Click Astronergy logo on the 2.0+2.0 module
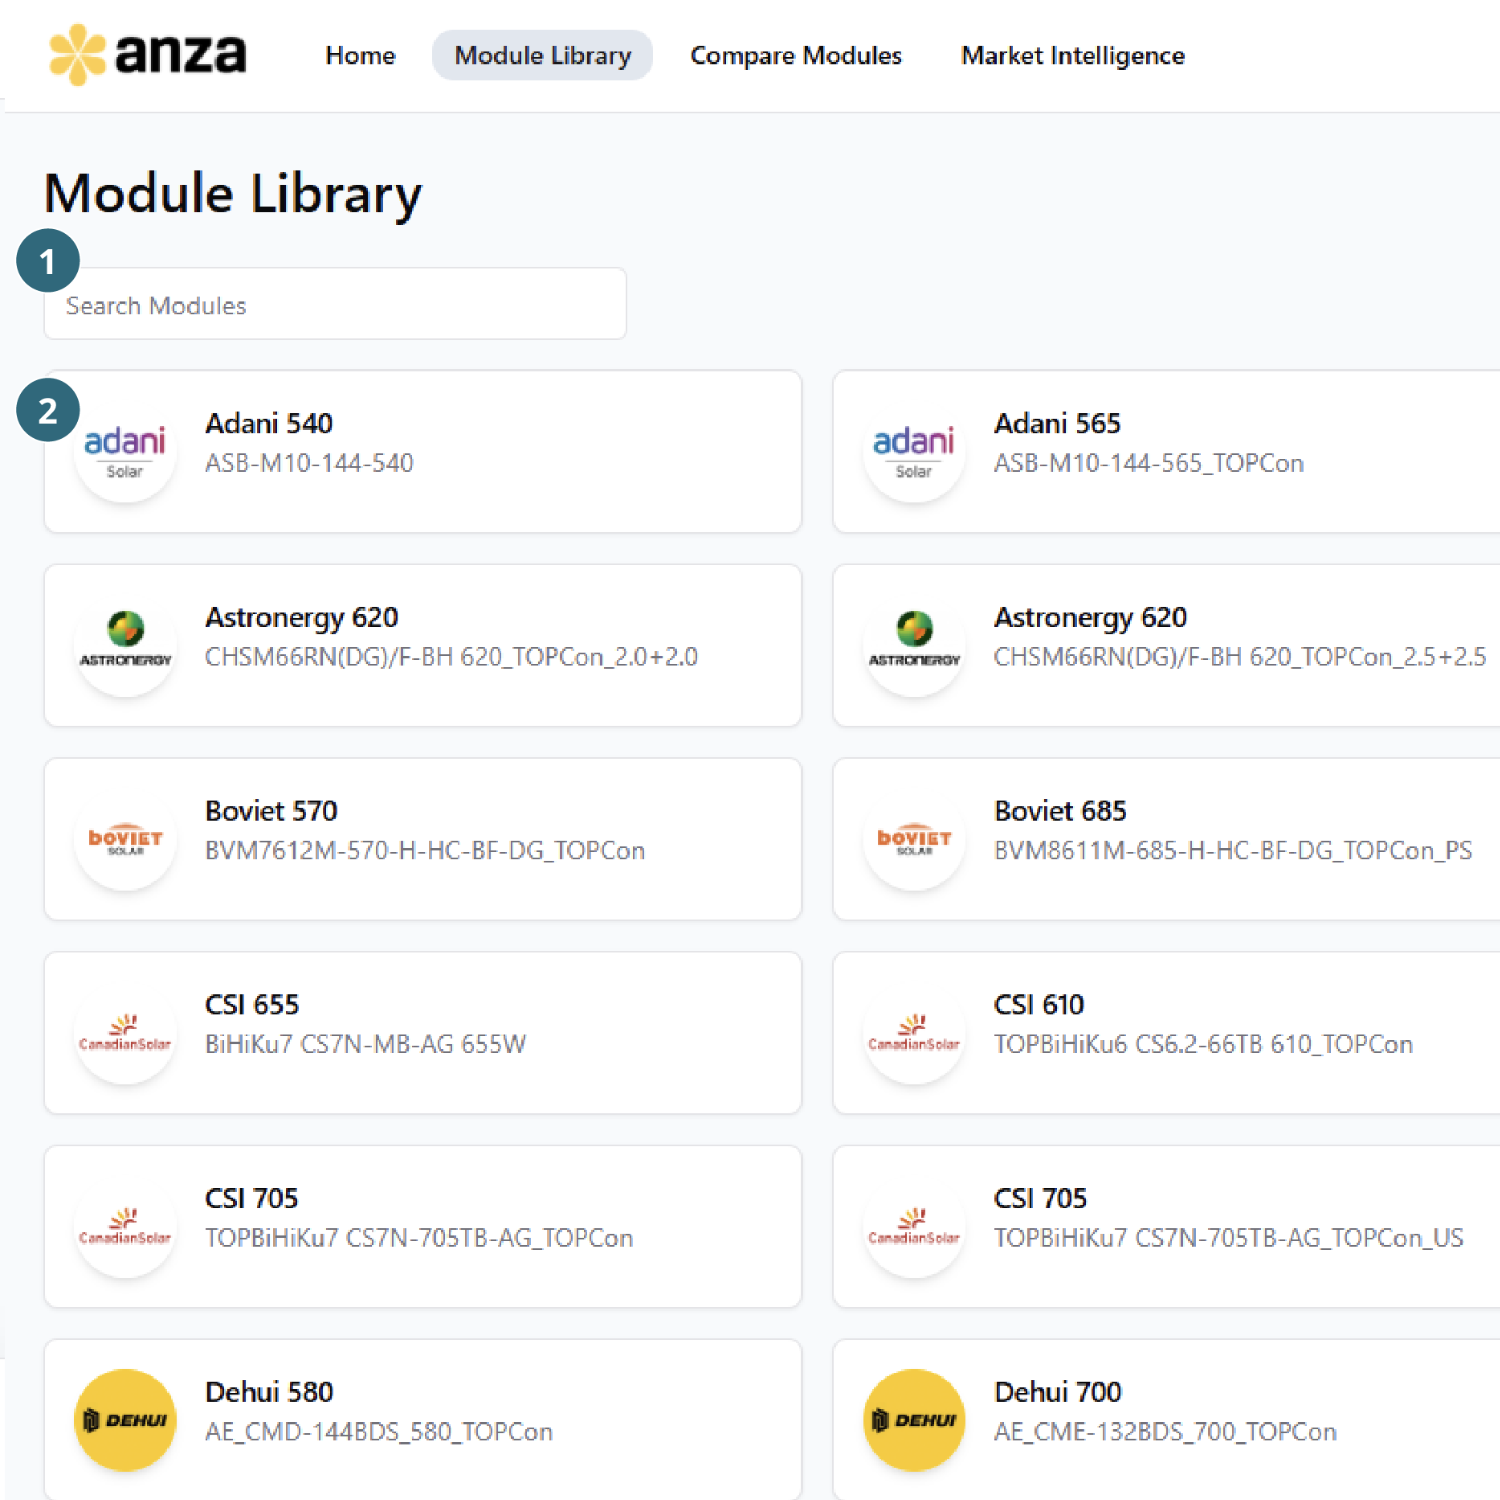The height and width of the screenshot is (1500, 1500). point(125,645)
